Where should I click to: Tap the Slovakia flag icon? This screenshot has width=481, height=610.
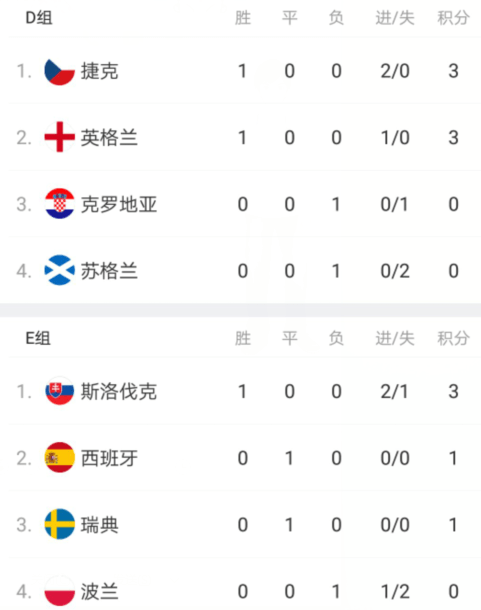pyautogui.click(x=60, y=391)
